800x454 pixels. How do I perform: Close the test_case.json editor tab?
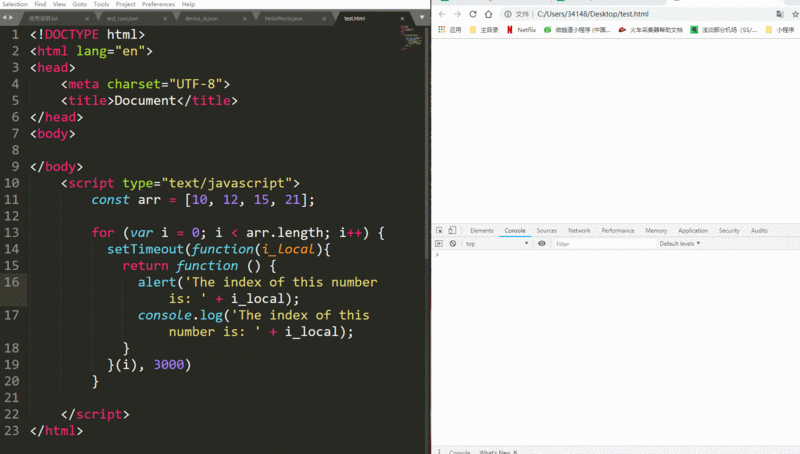(x=165, y=19)
